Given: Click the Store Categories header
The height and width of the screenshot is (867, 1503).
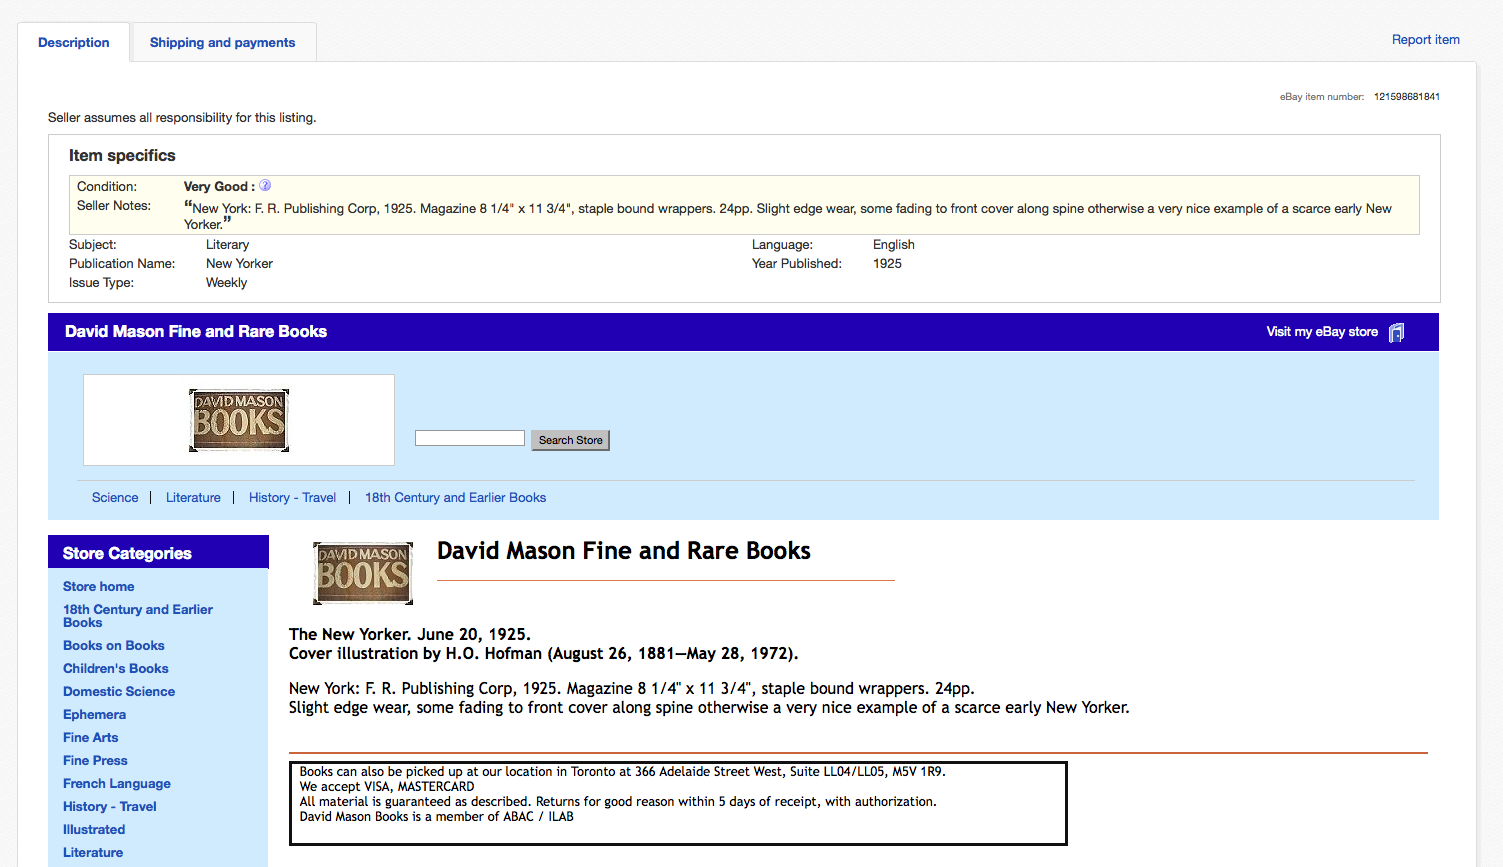Looking at the screenshot, I should (127, 553).
